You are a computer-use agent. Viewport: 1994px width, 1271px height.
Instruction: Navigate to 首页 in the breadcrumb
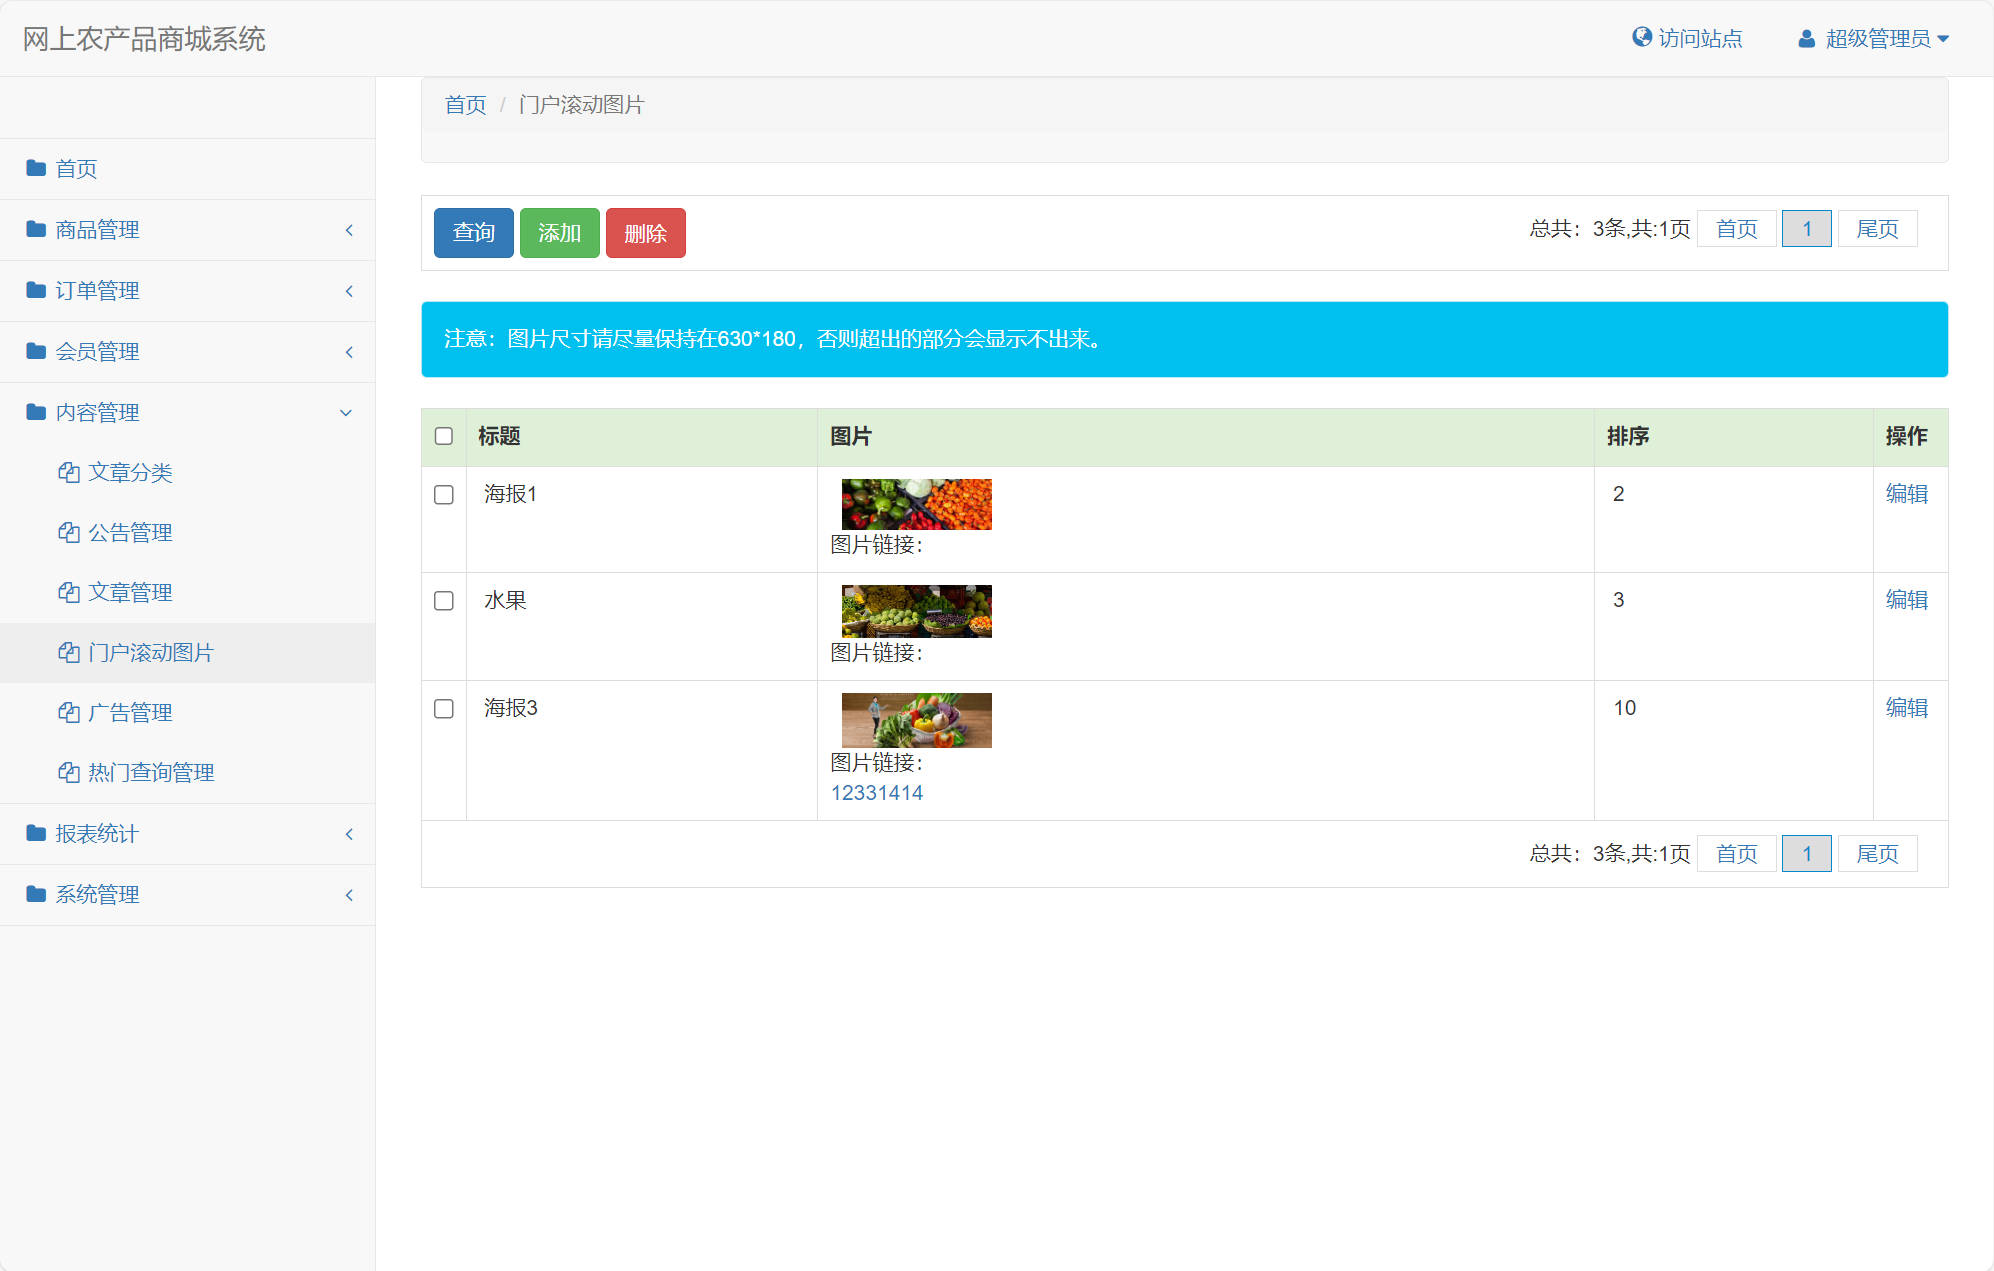[x=464, y=103]
